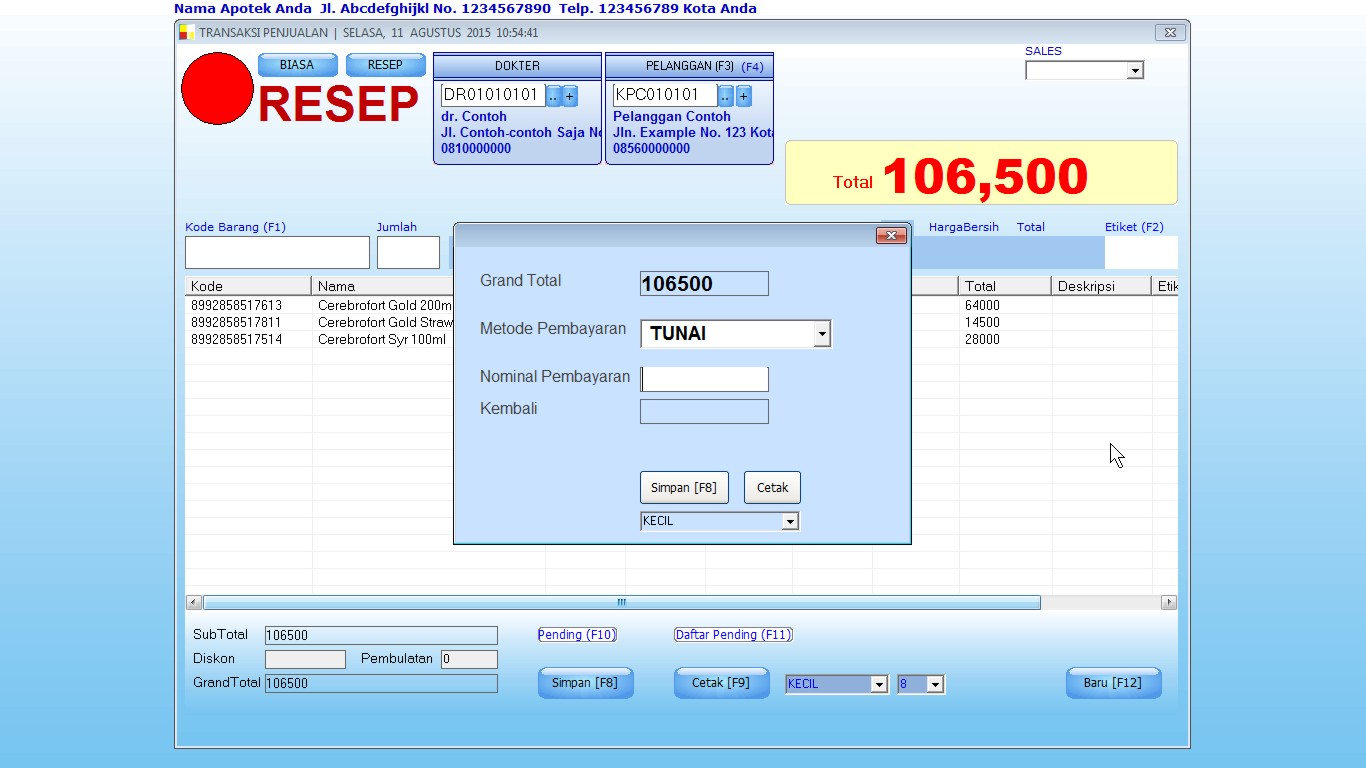Click the red circle indicator icon
Image resolution: width=1366 pixels, height=768 pixels.
pyautogui.click(x=217, y=89)
